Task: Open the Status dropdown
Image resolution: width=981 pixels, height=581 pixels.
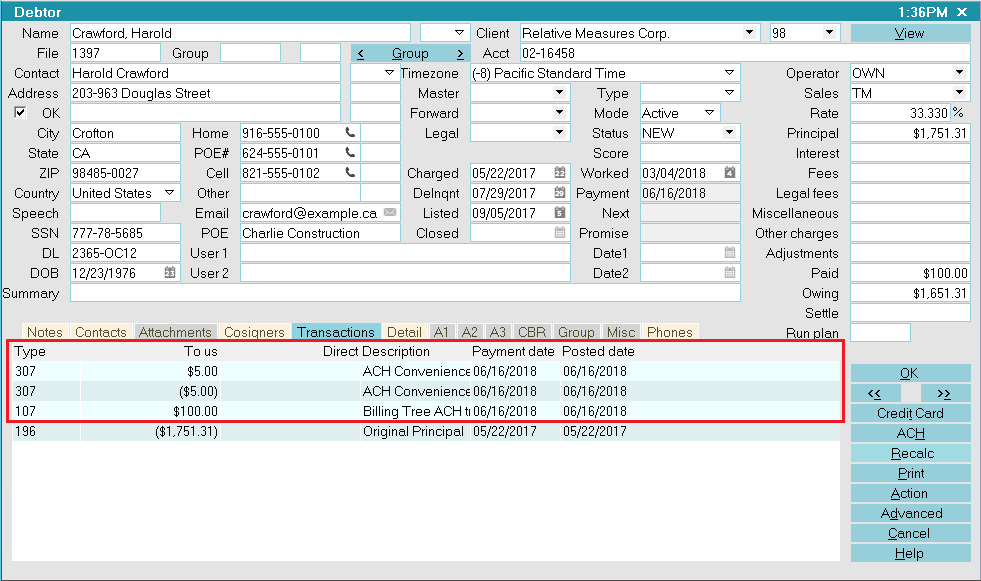Action: 729,133
